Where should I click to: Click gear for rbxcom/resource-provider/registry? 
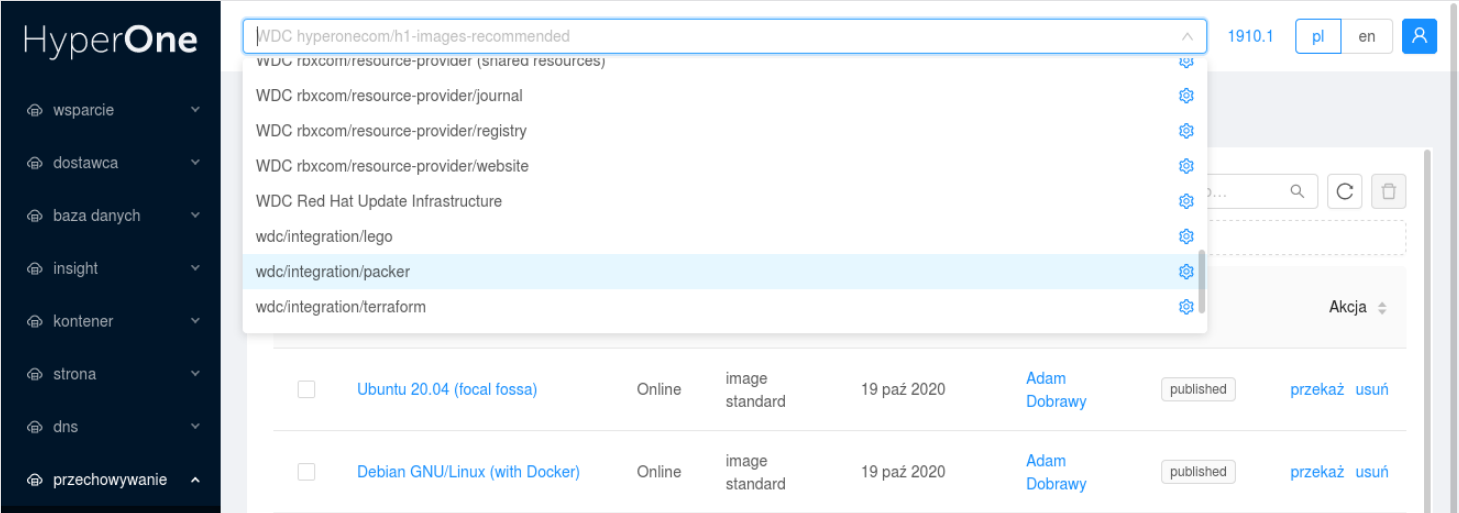pos(1186,131)
